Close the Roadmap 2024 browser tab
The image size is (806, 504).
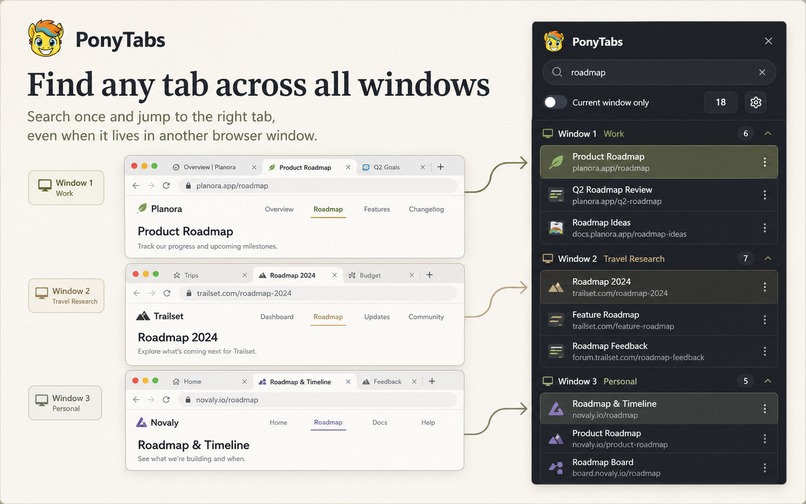point(334,275)
